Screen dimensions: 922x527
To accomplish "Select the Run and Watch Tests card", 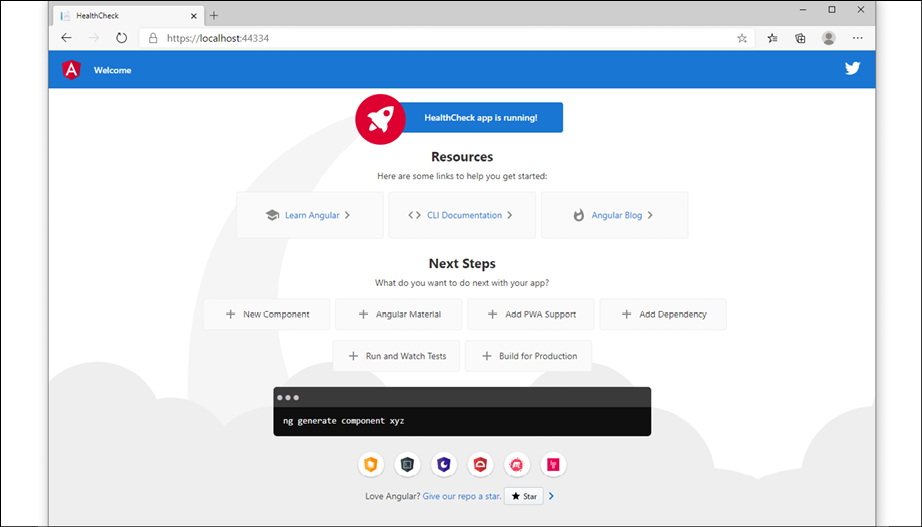I will click(x=396, y=356).
